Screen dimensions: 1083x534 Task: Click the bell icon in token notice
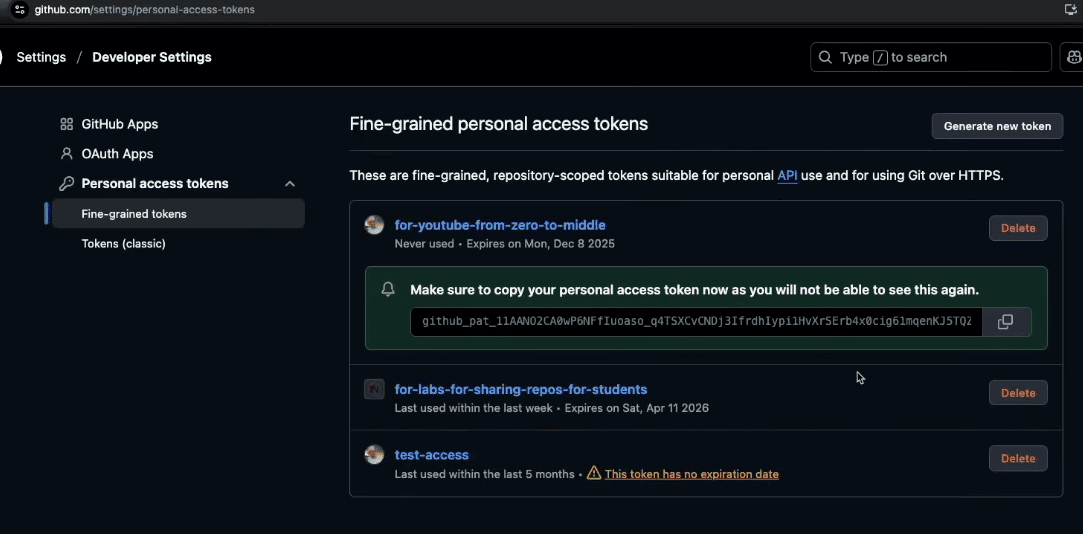click(x=388, y=290)
